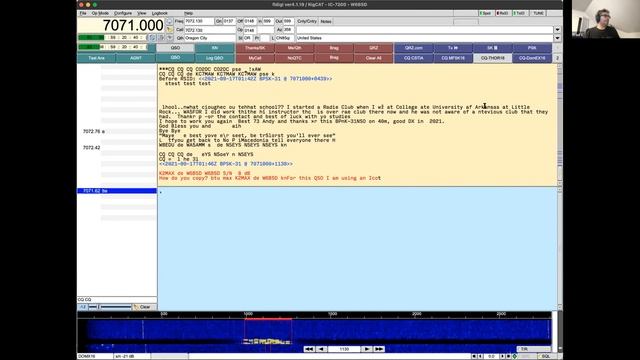Click the Tx macro button
Viewport: 640px width, 360px height.
pos(453,48)
